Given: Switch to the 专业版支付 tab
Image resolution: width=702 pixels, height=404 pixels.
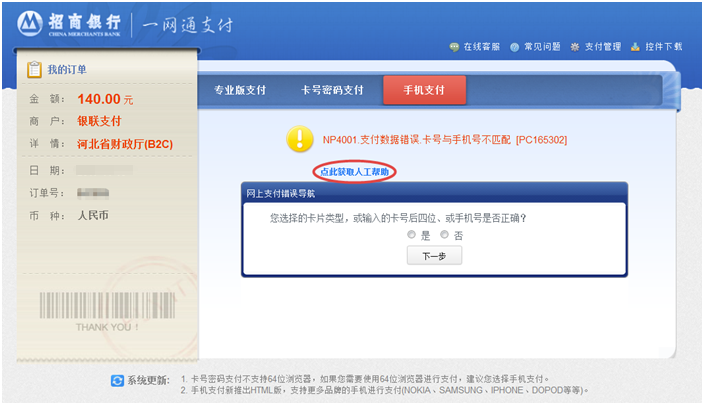Looking at the screenshot, I should click(x=240, y=90).
